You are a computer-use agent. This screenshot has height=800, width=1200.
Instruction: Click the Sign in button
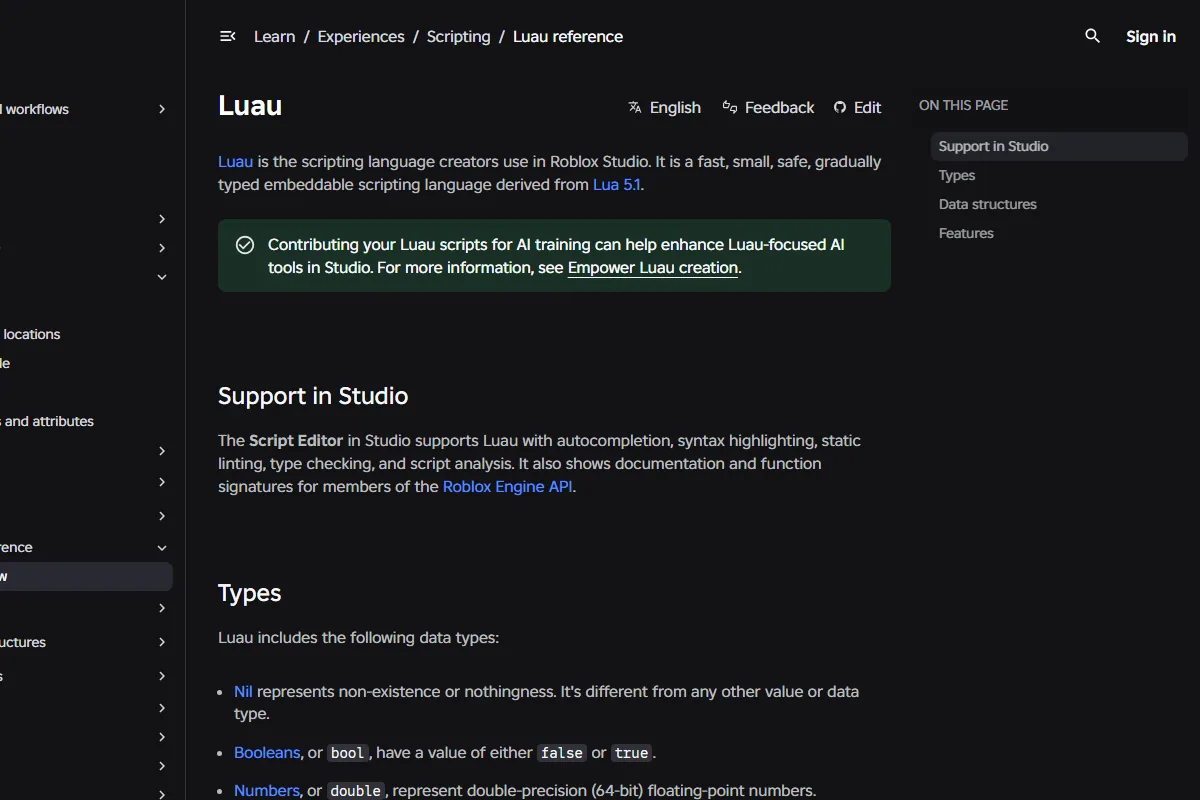[1151, 36]
